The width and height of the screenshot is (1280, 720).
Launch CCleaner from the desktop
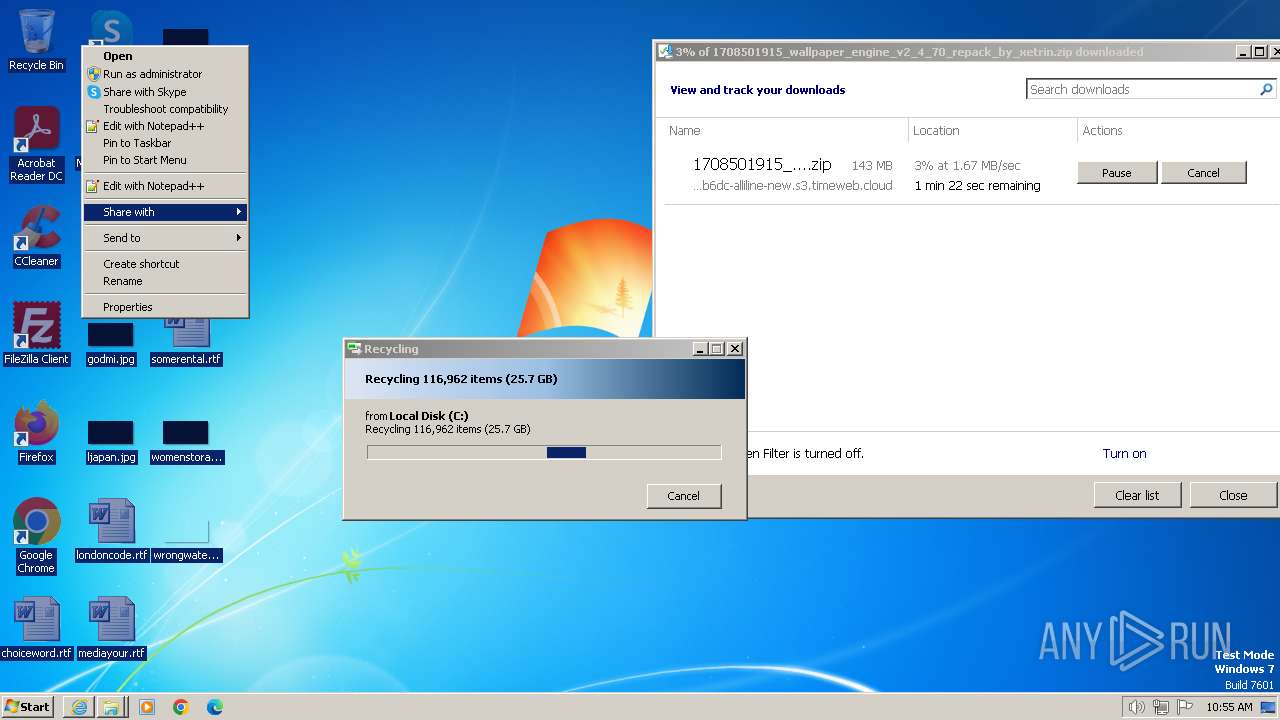(x=36, y=236)
